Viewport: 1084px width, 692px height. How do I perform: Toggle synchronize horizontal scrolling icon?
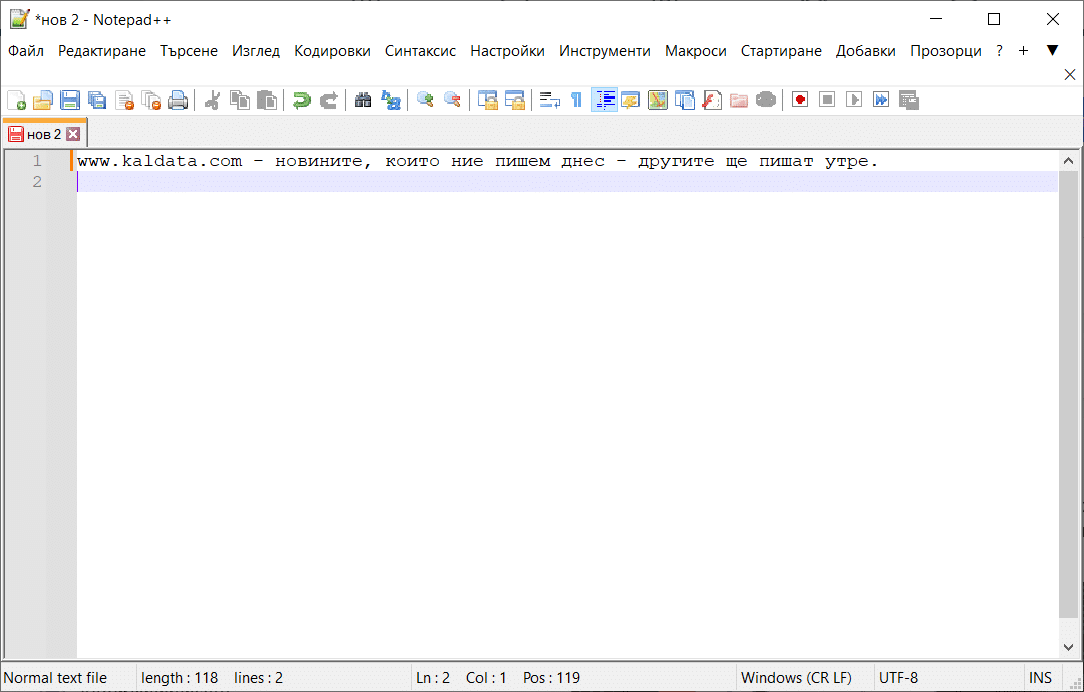[515, 100]
